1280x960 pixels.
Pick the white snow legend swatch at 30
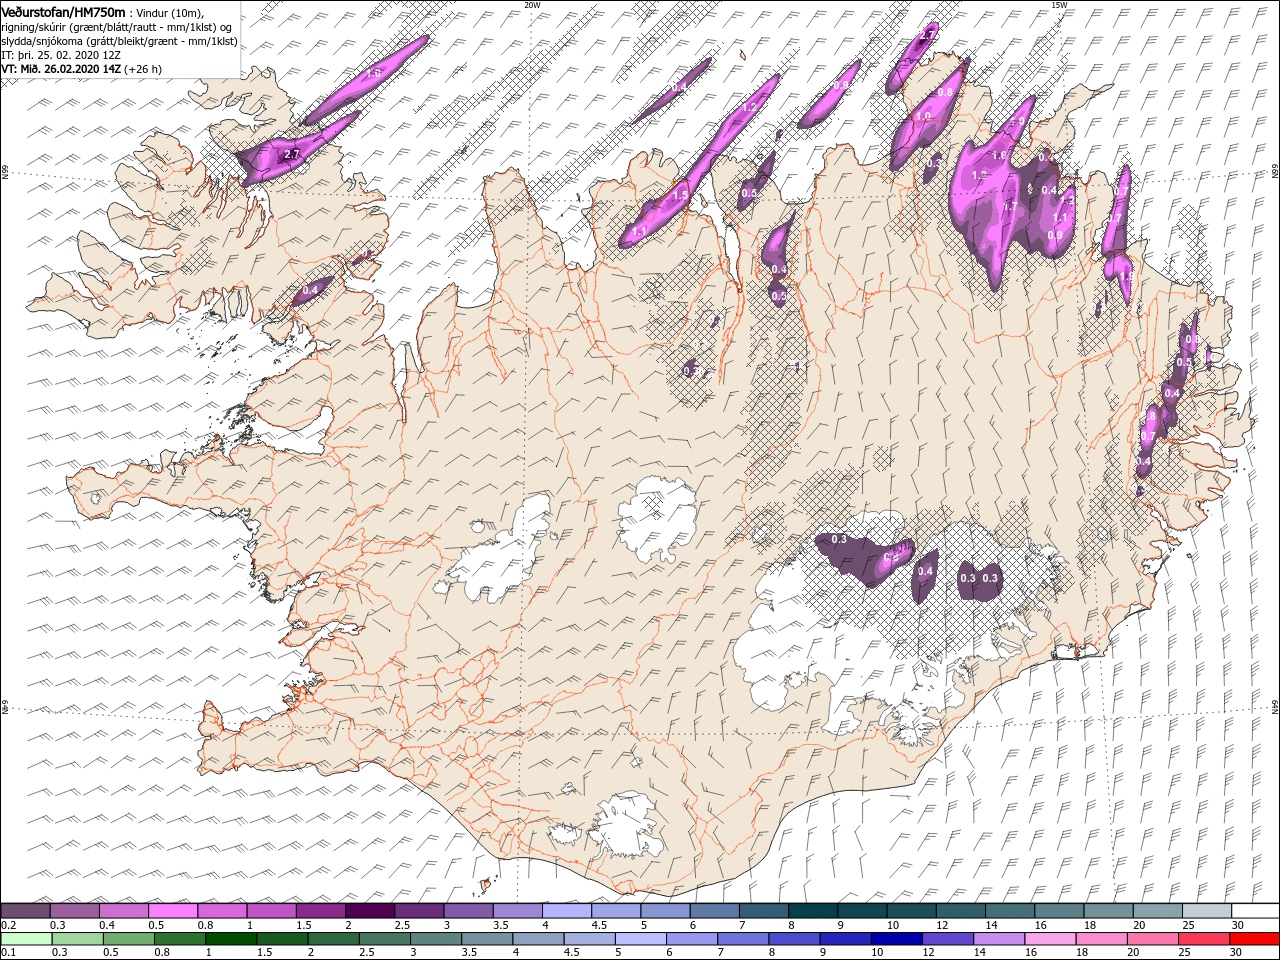(1255, 911)
